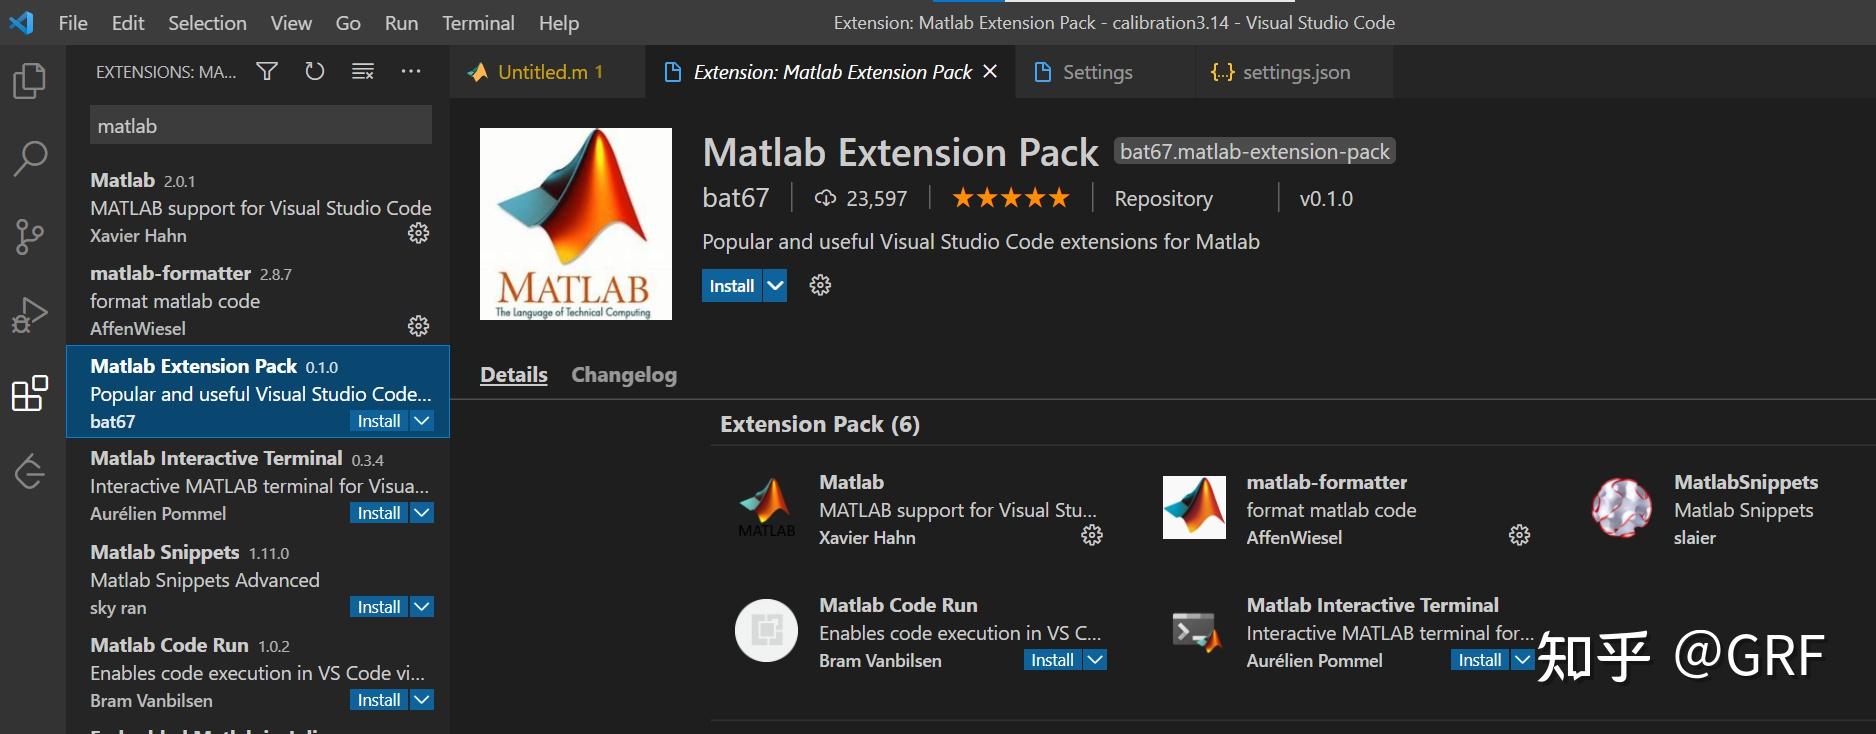1876x734 pixels.
Task: Open the Run menu
Action: [401, 22]
